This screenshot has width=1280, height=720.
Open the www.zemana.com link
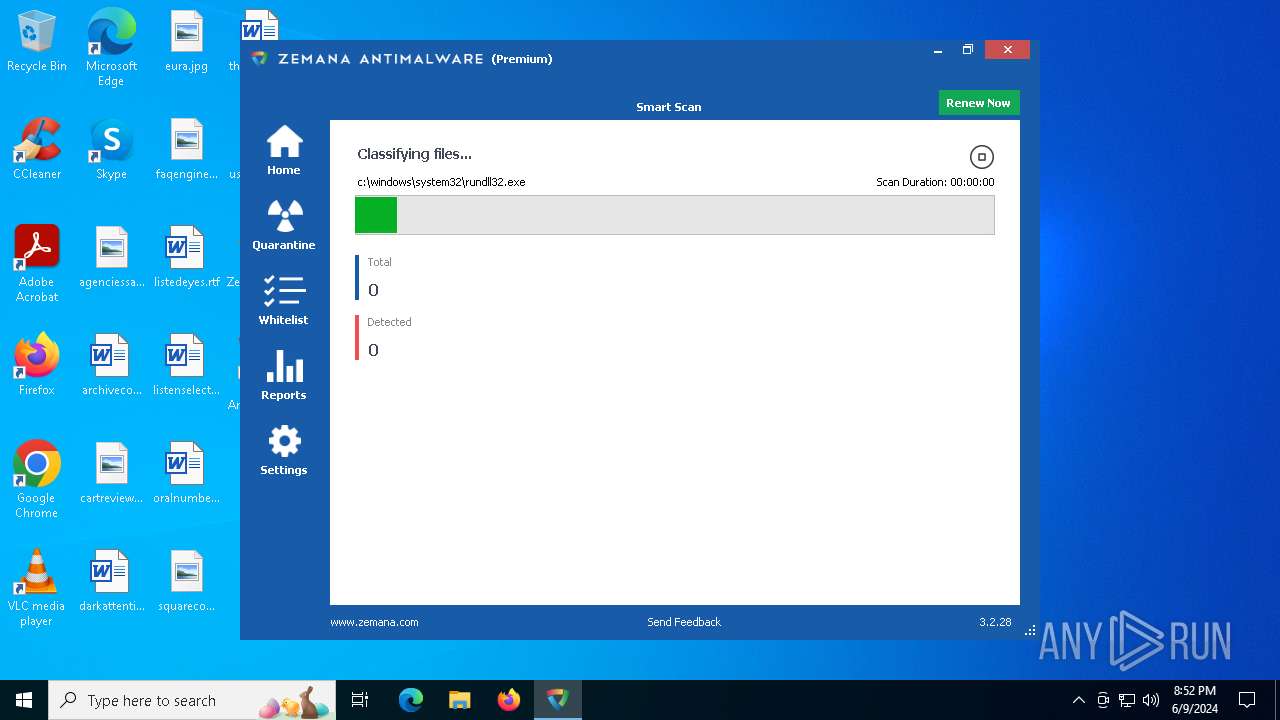(x=374, y=622)
